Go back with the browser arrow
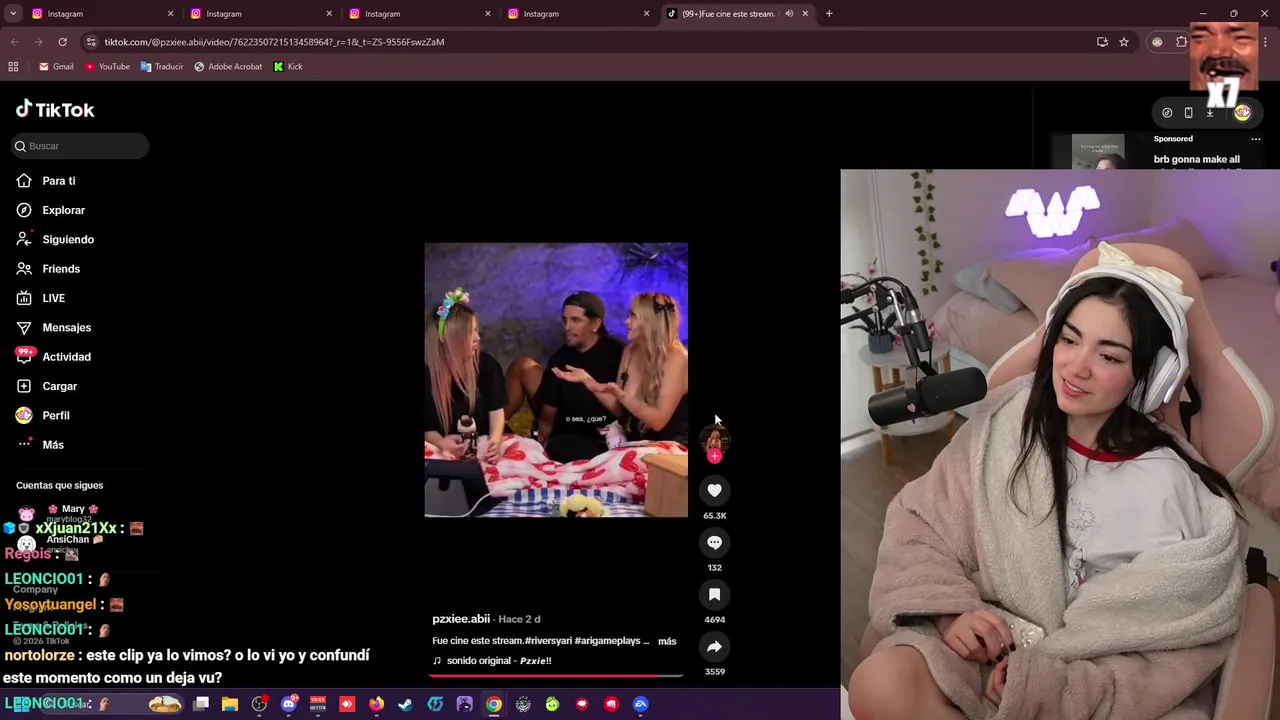 tap(14, 42)
